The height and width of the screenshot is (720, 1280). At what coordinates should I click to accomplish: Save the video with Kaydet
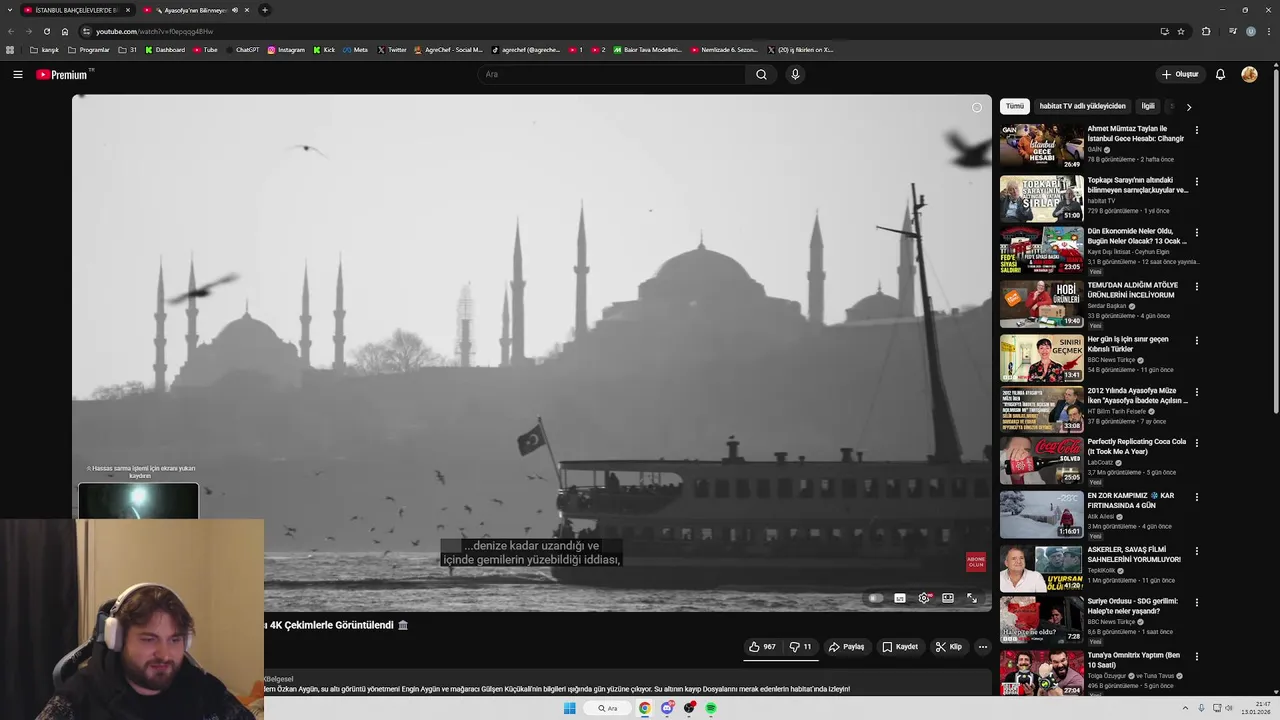tap(899, 647)
